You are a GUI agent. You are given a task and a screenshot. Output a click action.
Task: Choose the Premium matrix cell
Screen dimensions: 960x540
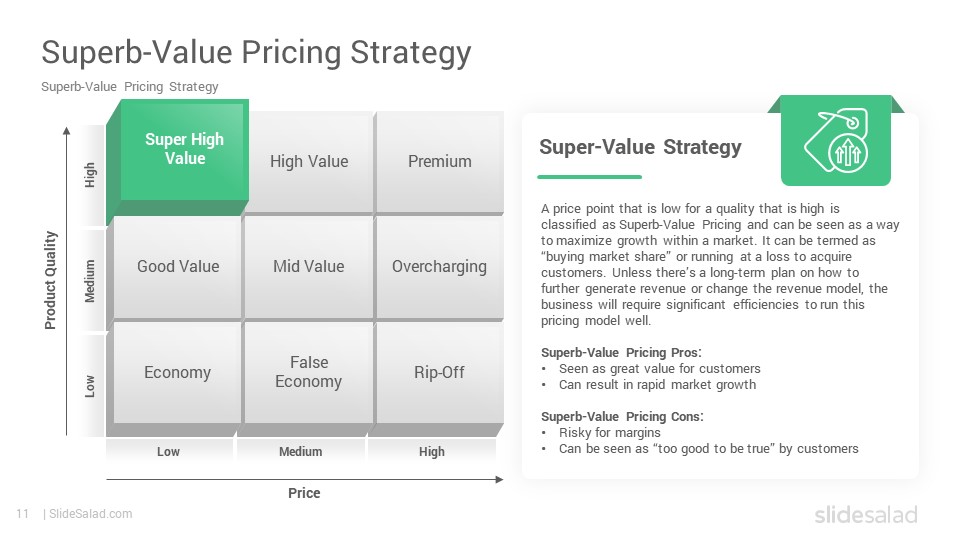coord(440,162)
